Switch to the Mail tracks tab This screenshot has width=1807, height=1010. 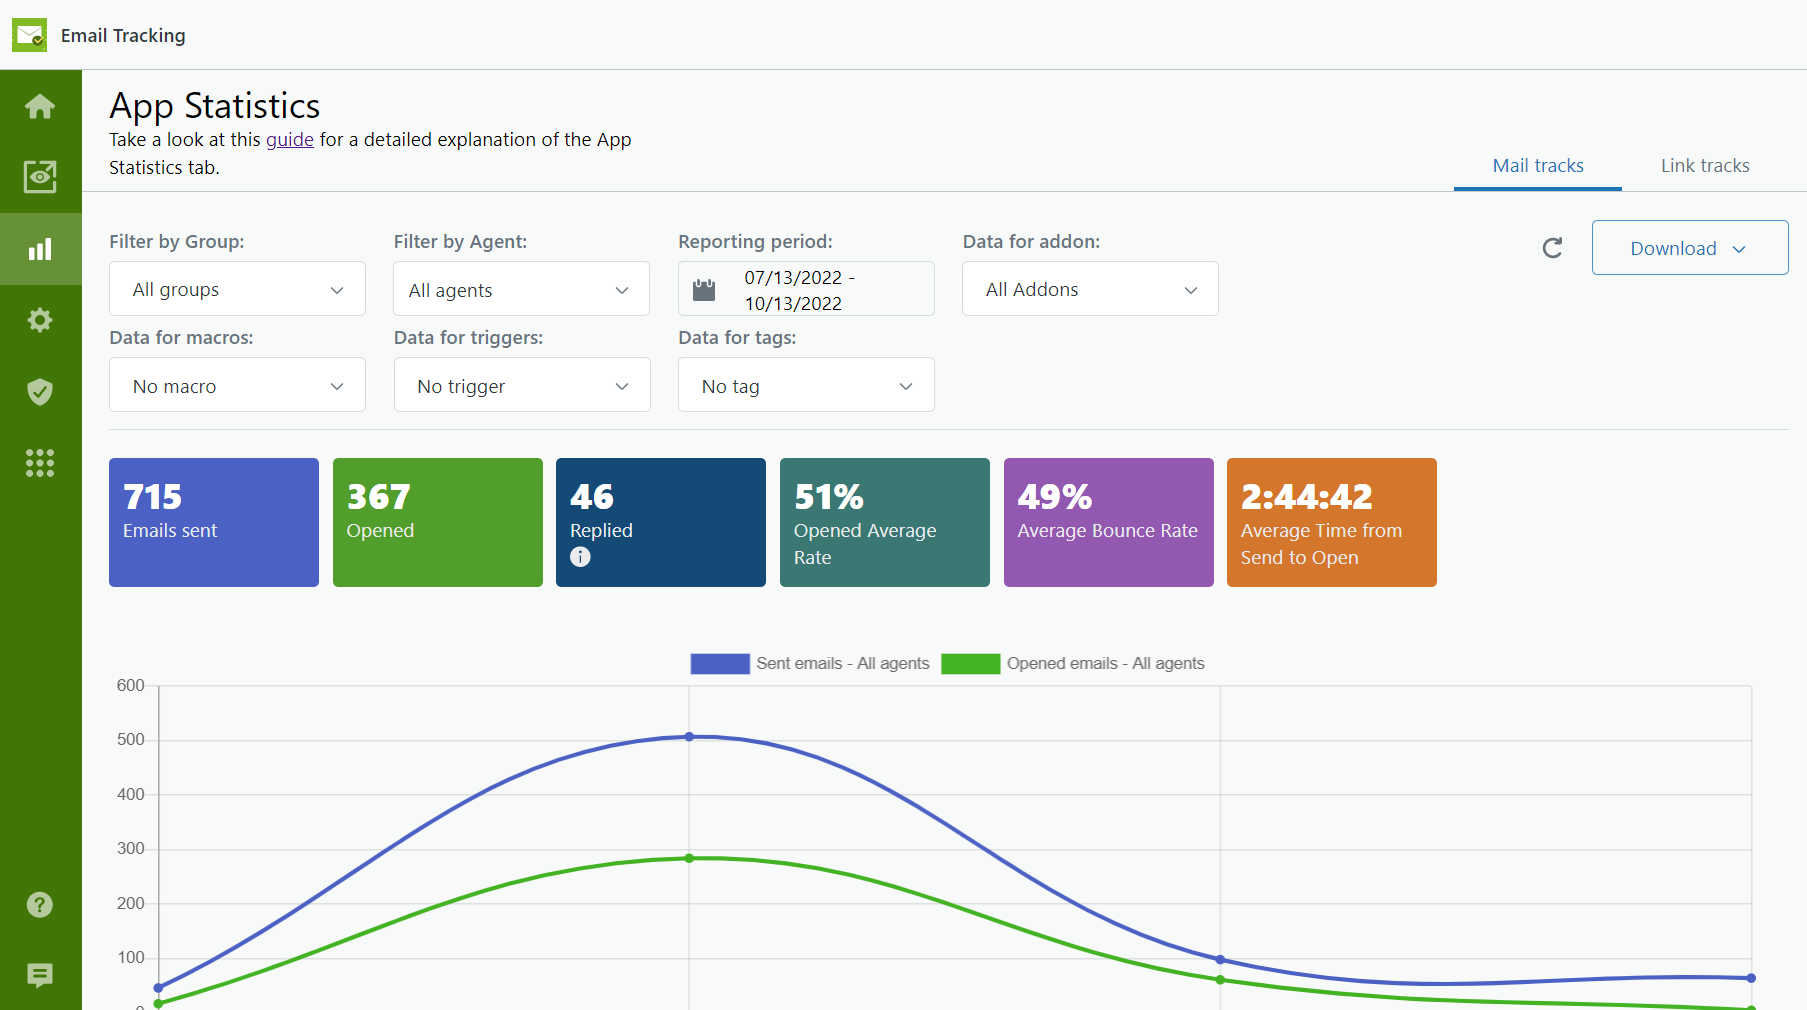[1538, 166]
